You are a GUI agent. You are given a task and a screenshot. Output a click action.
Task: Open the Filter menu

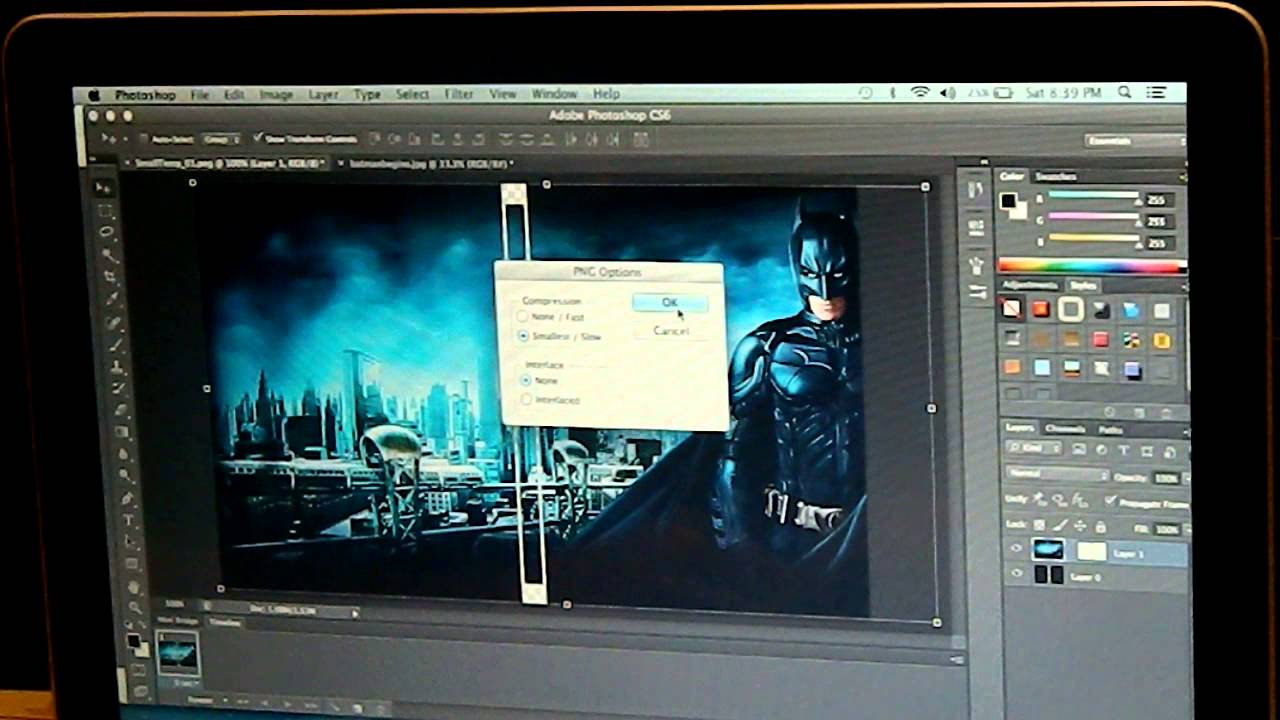click(458, 93)
